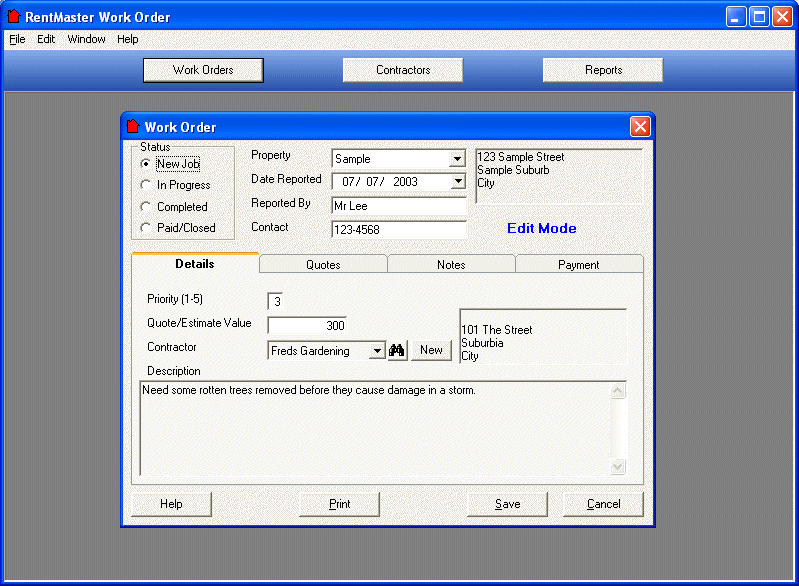Open the Payment tab
Viewport: 799px width, 586px height.
pyautogui.click(x=579, y=265)
